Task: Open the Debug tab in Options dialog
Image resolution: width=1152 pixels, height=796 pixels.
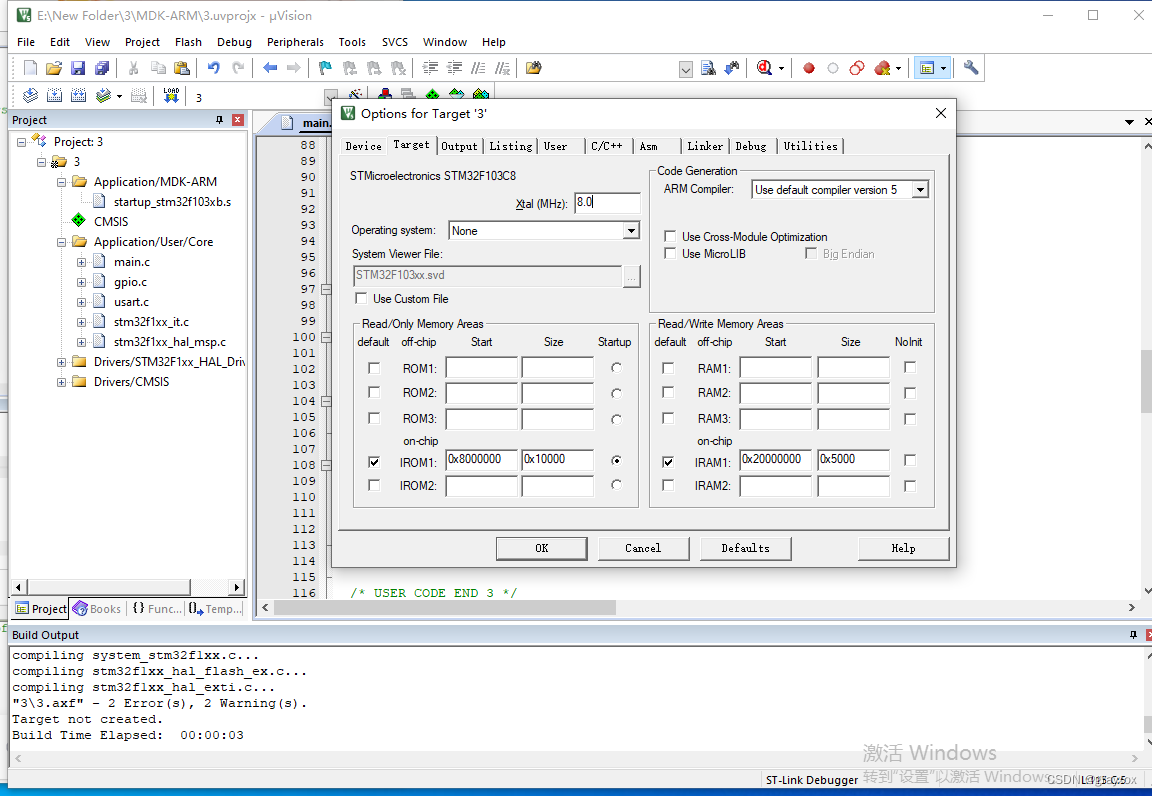Action: click(x=751, y=146)
